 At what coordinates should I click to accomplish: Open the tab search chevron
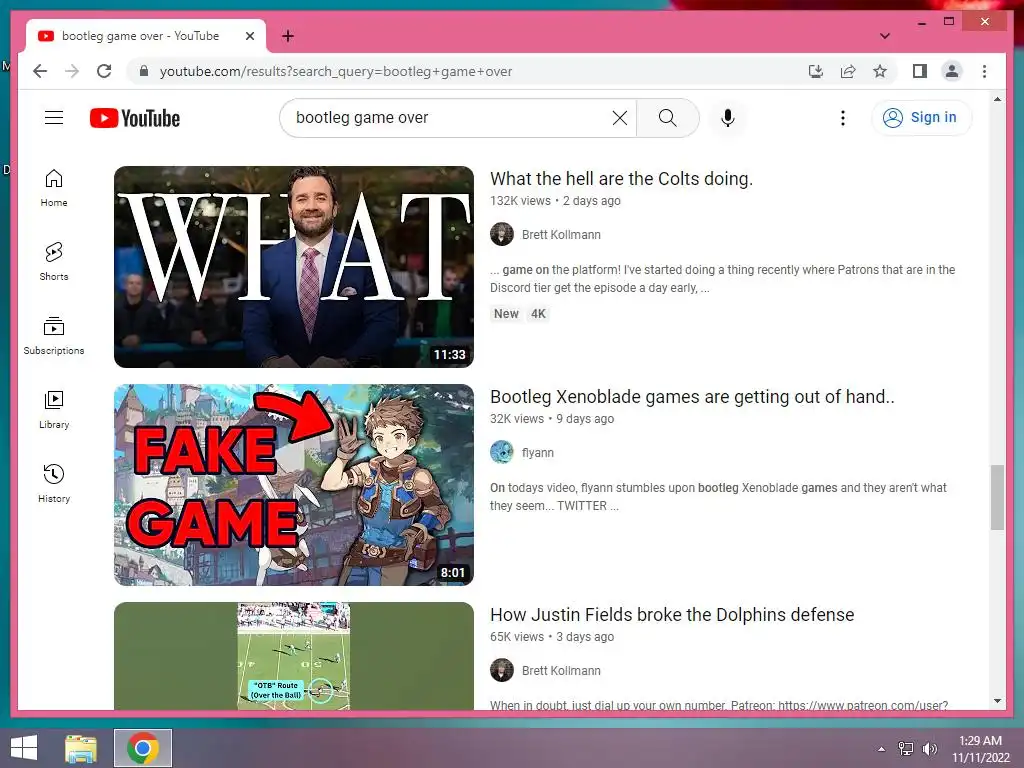tap(884, 36)
